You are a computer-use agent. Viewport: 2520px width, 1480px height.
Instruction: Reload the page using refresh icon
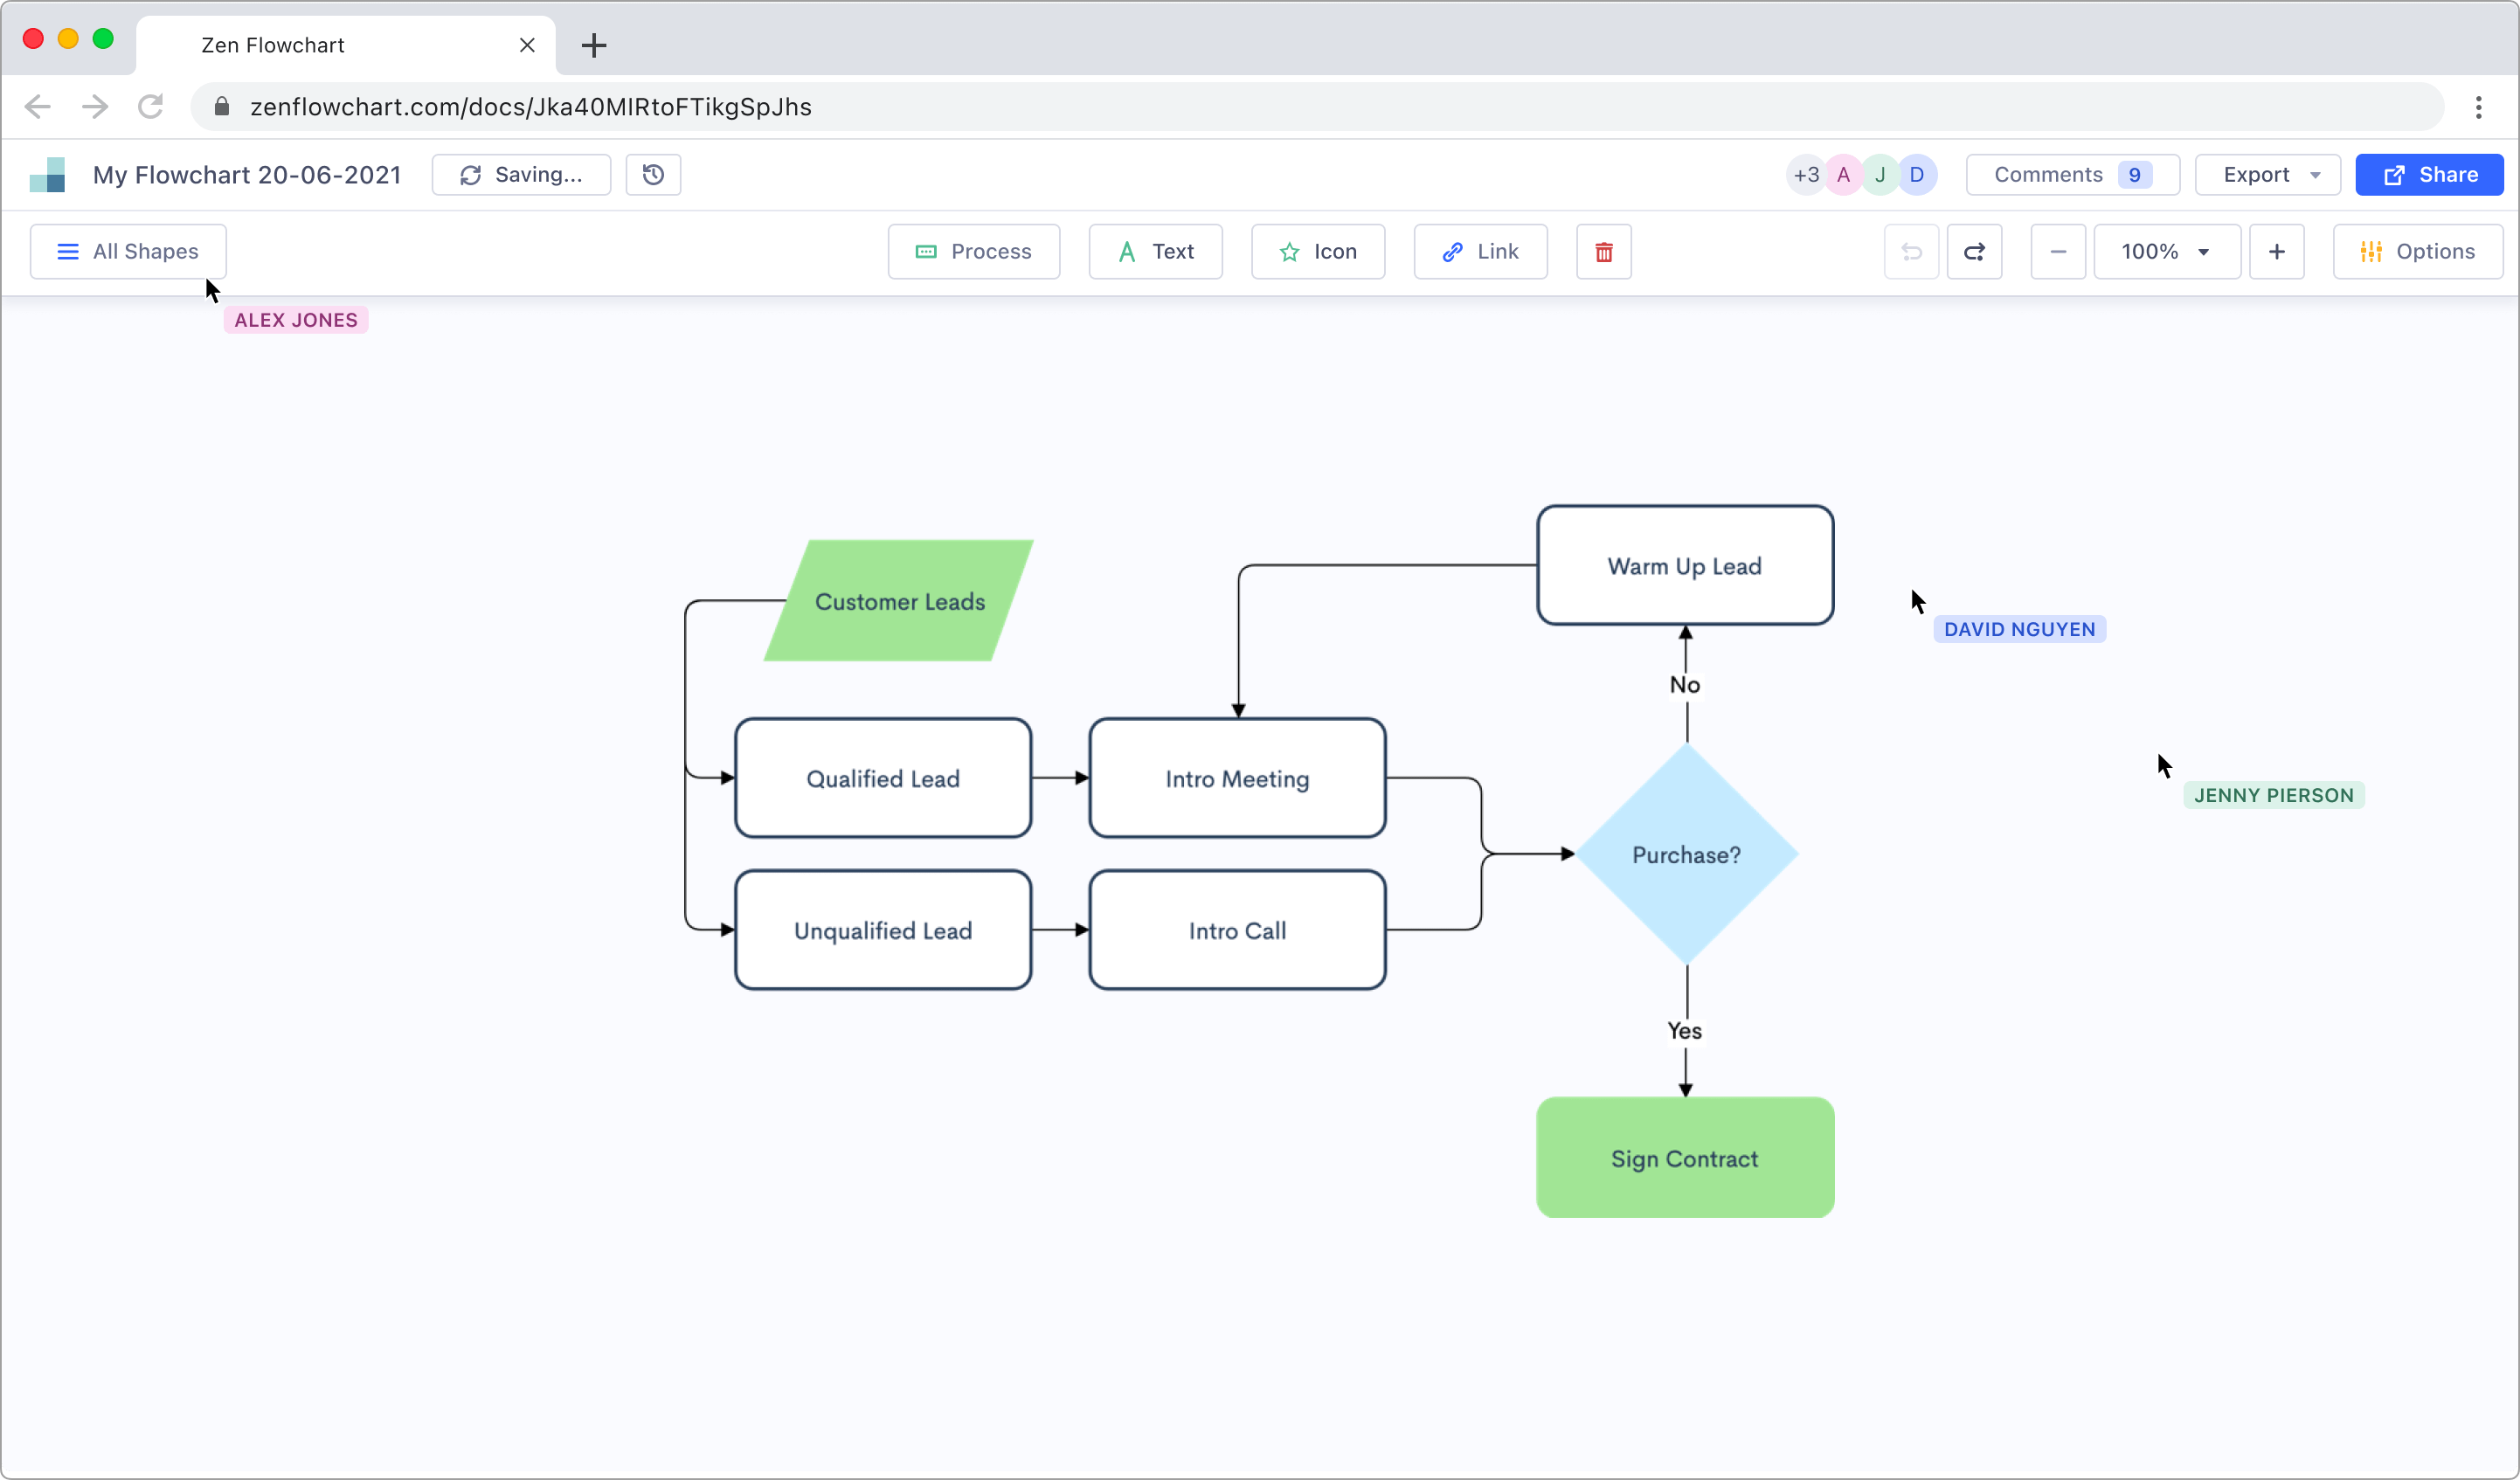click(x=151, y=107)
